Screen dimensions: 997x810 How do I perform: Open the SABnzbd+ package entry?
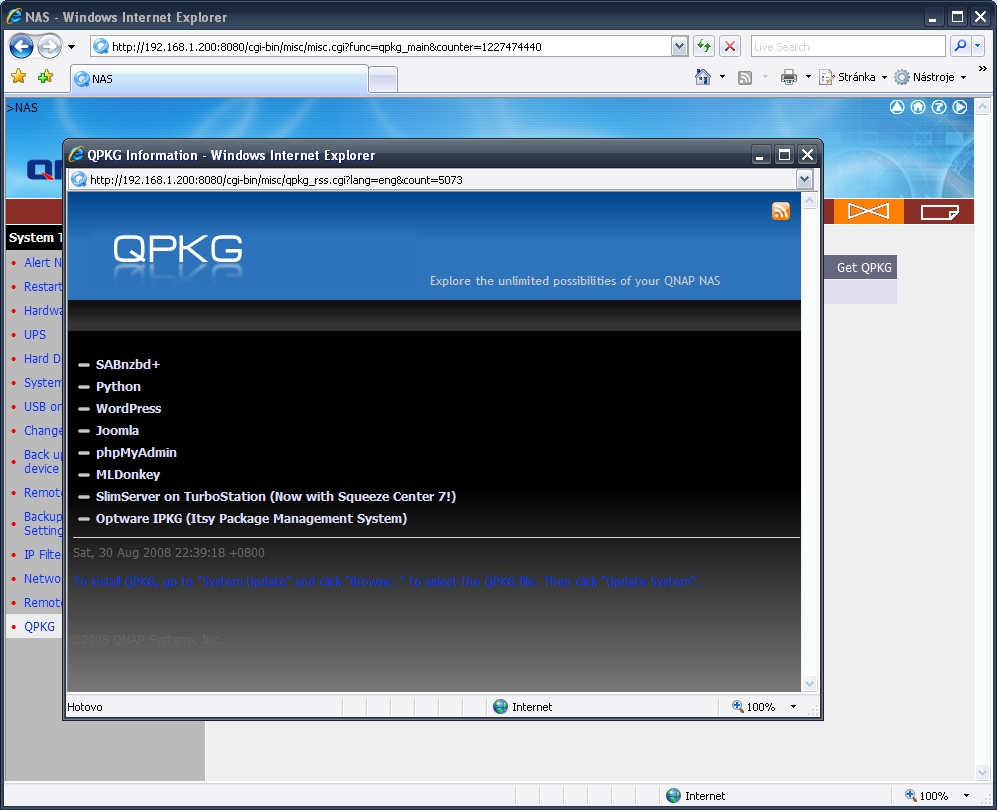[128, 364]
